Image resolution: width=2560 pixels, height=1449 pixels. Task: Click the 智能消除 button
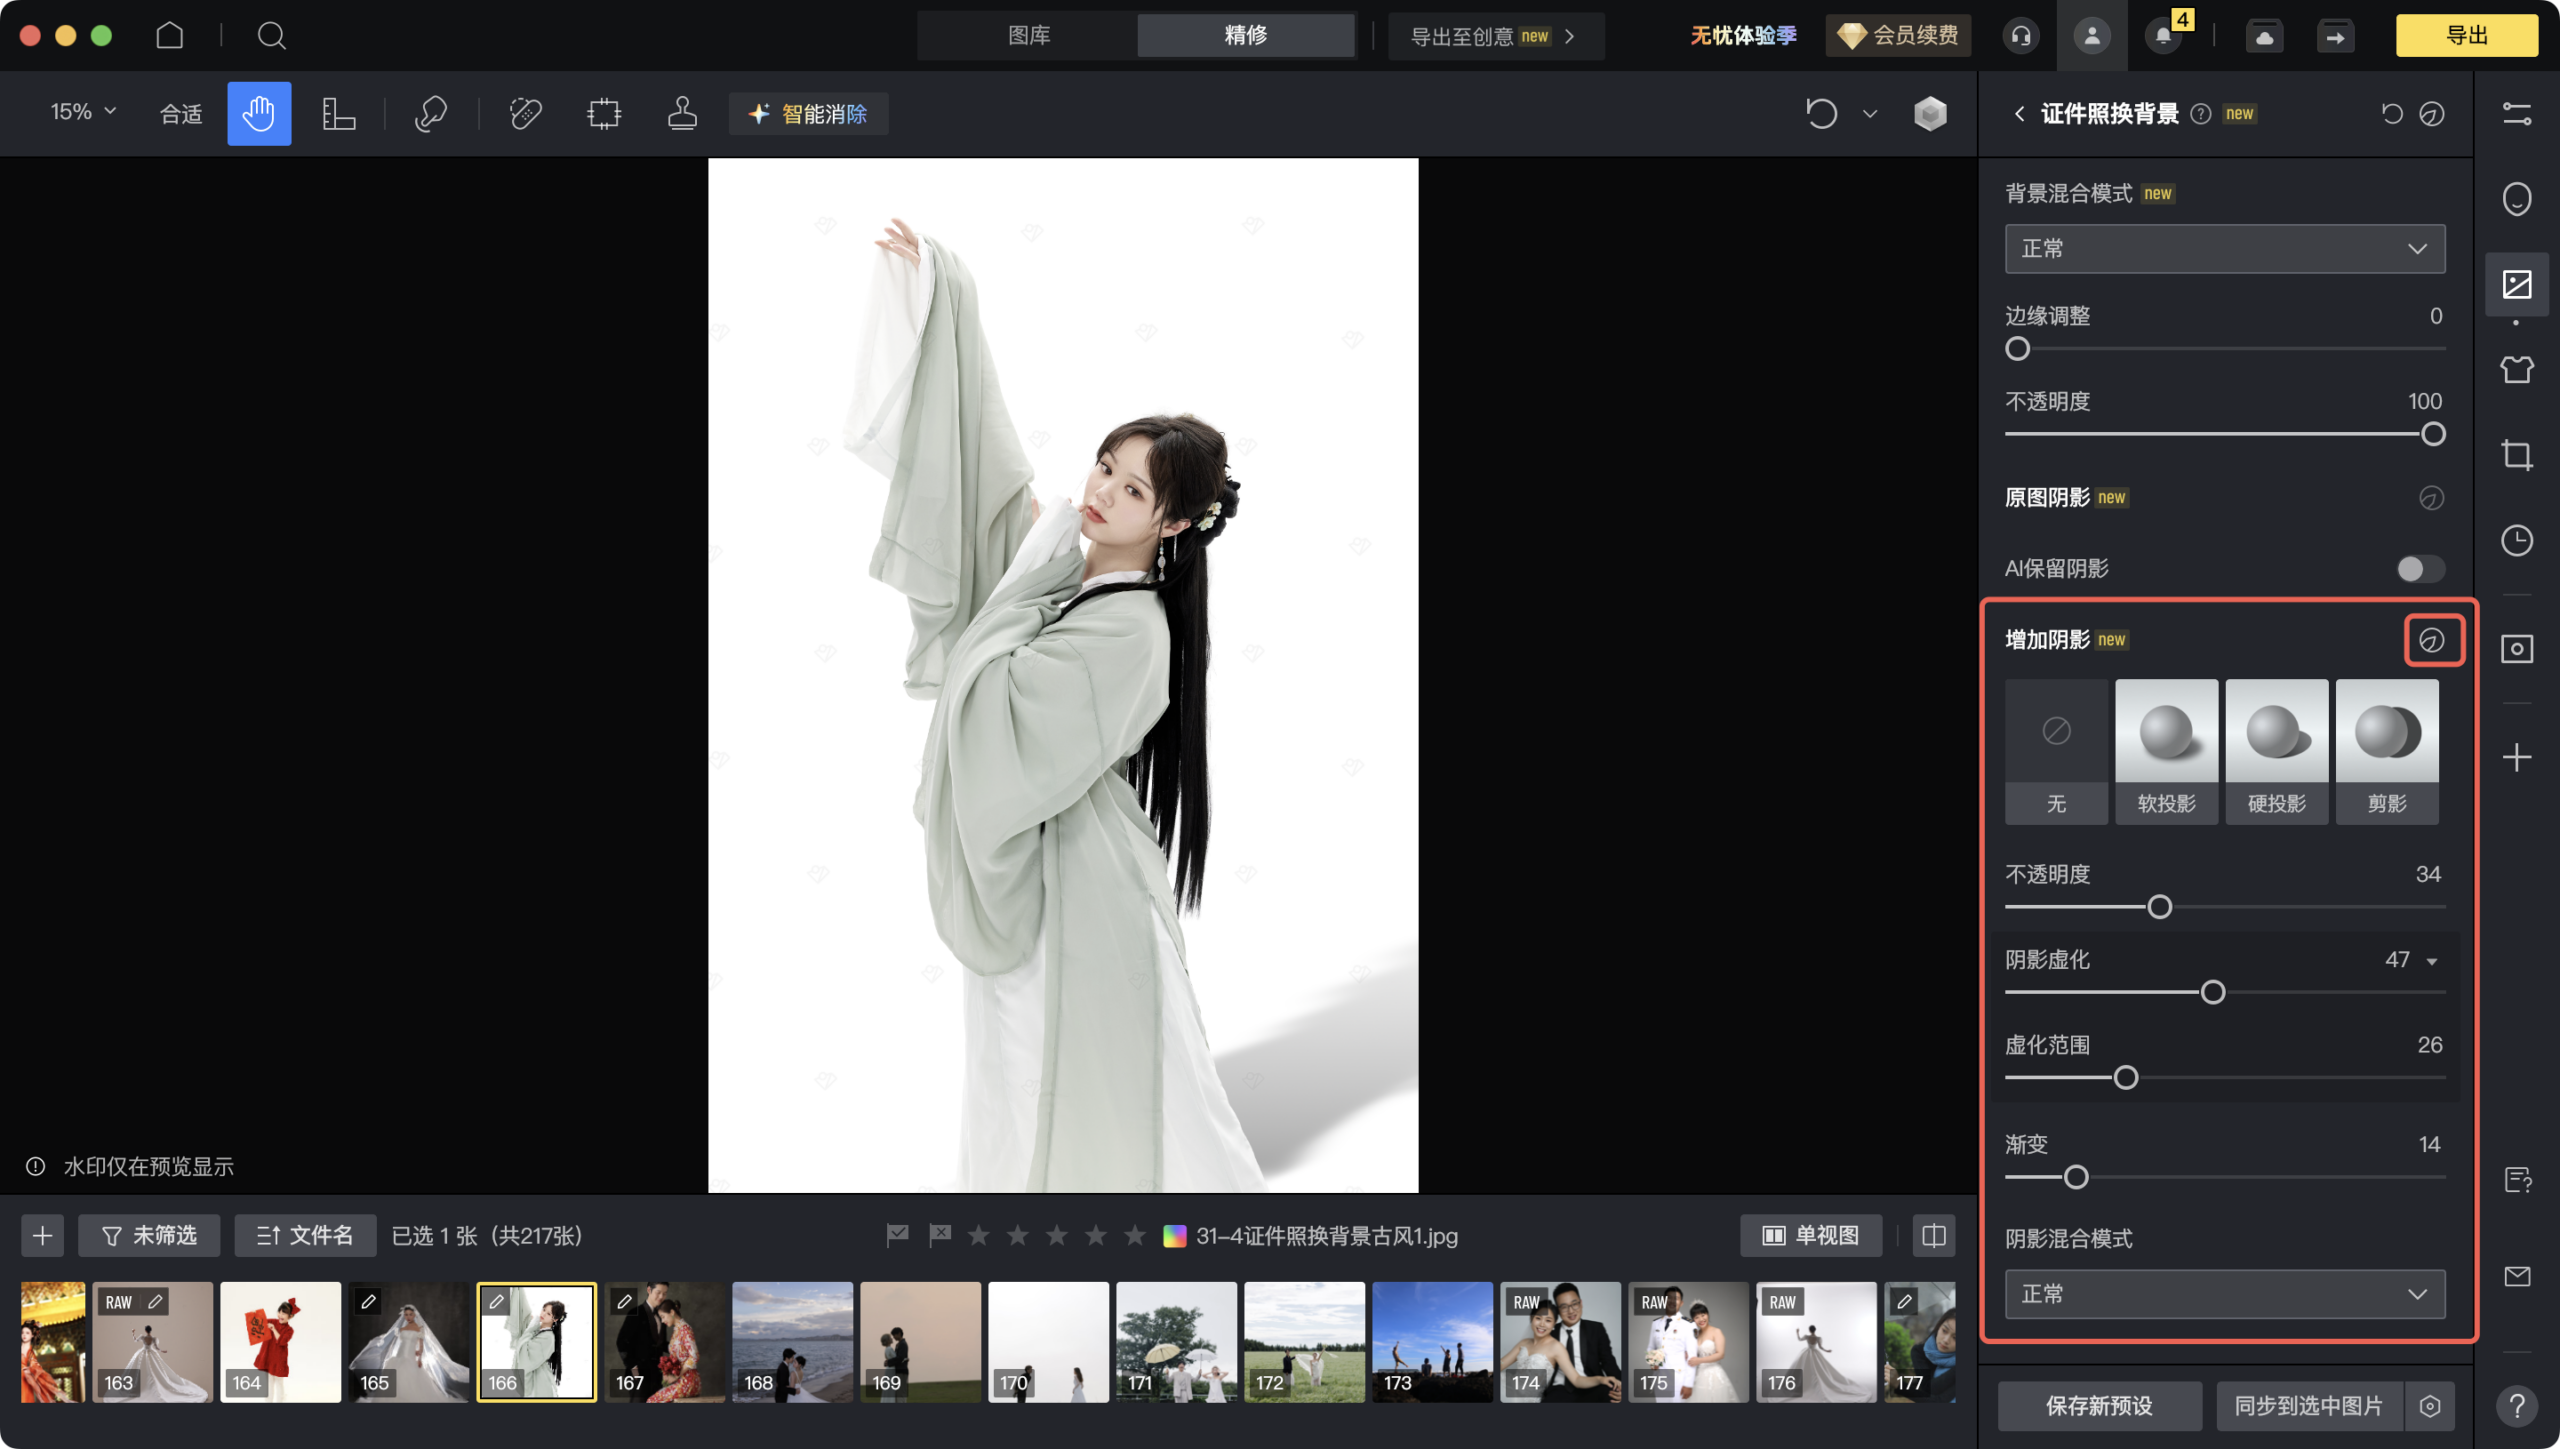pos(808,113)
